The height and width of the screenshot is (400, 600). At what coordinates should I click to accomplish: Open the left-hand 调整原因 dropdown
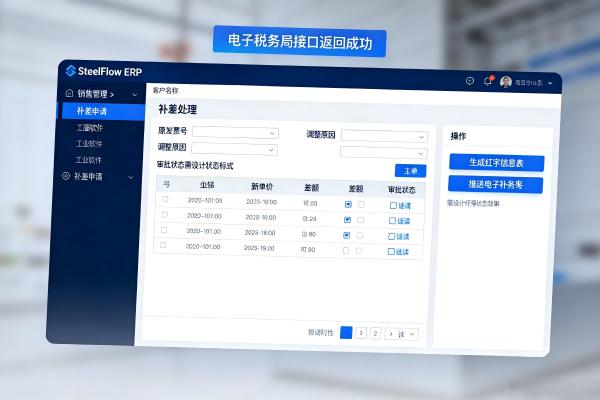(x=235, y=149)
